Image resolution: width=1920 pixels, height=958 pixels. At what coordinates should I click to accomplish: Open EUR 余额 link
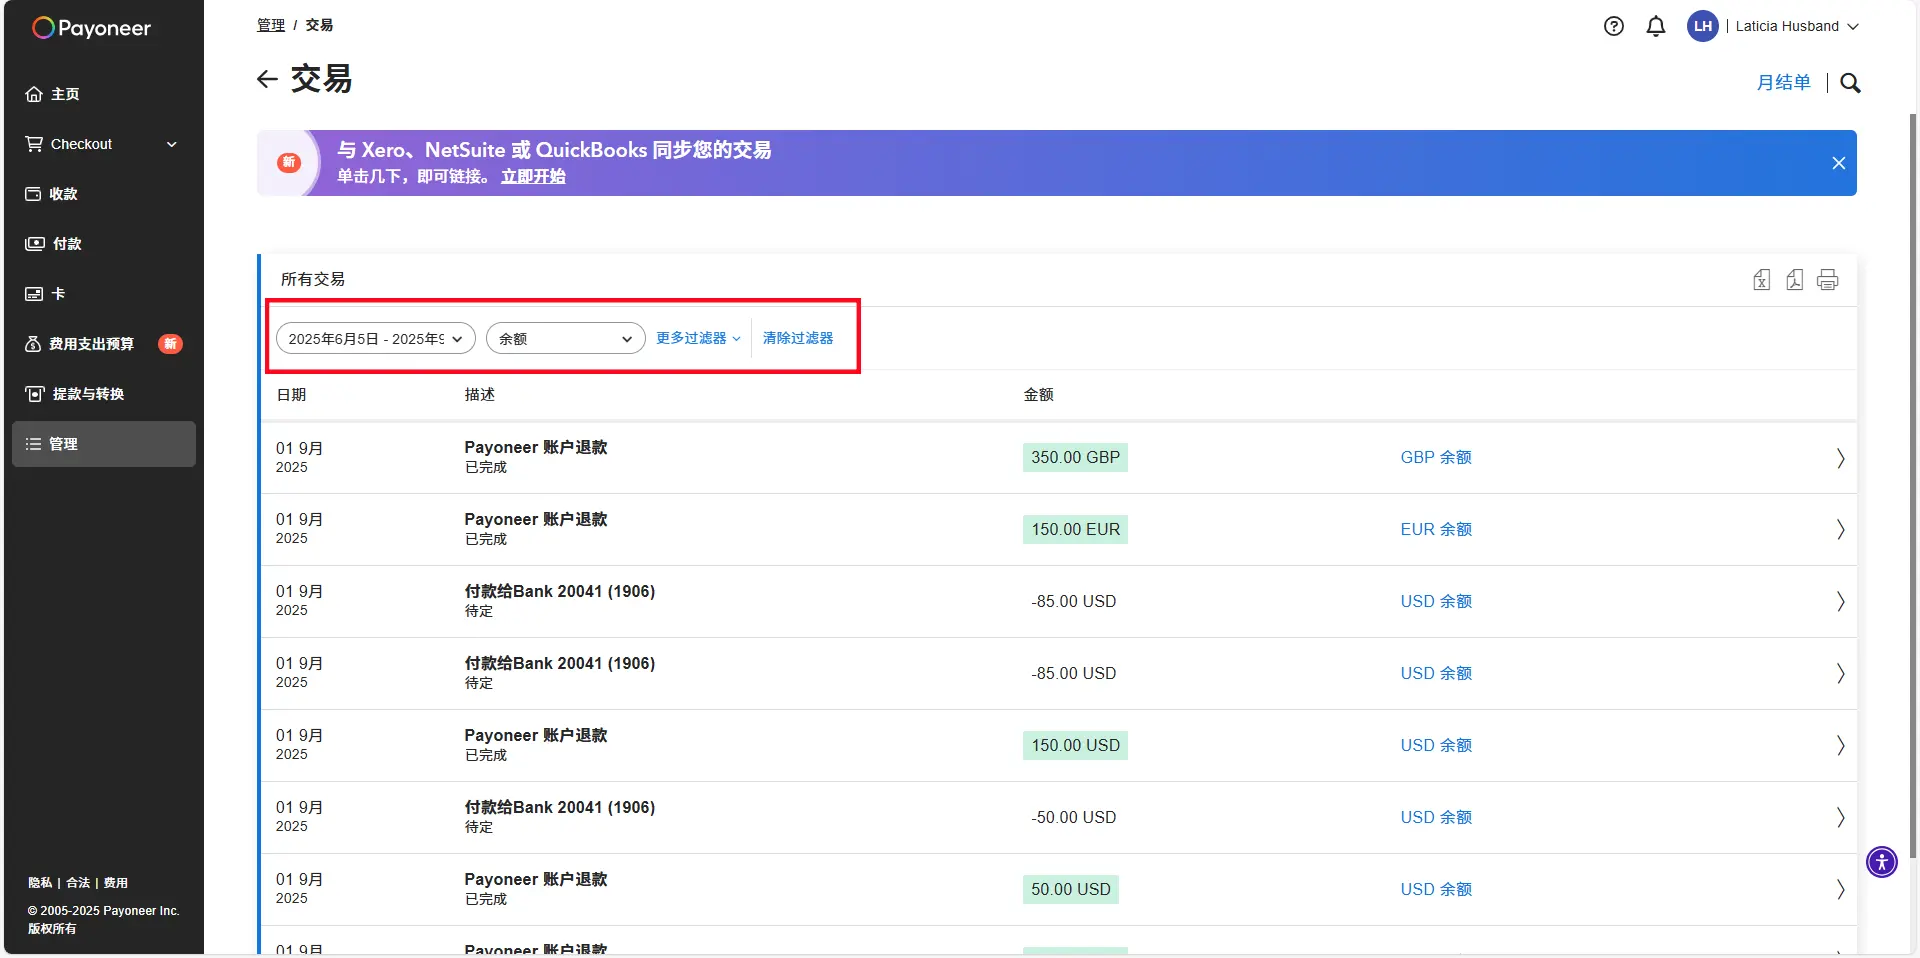1436,530
